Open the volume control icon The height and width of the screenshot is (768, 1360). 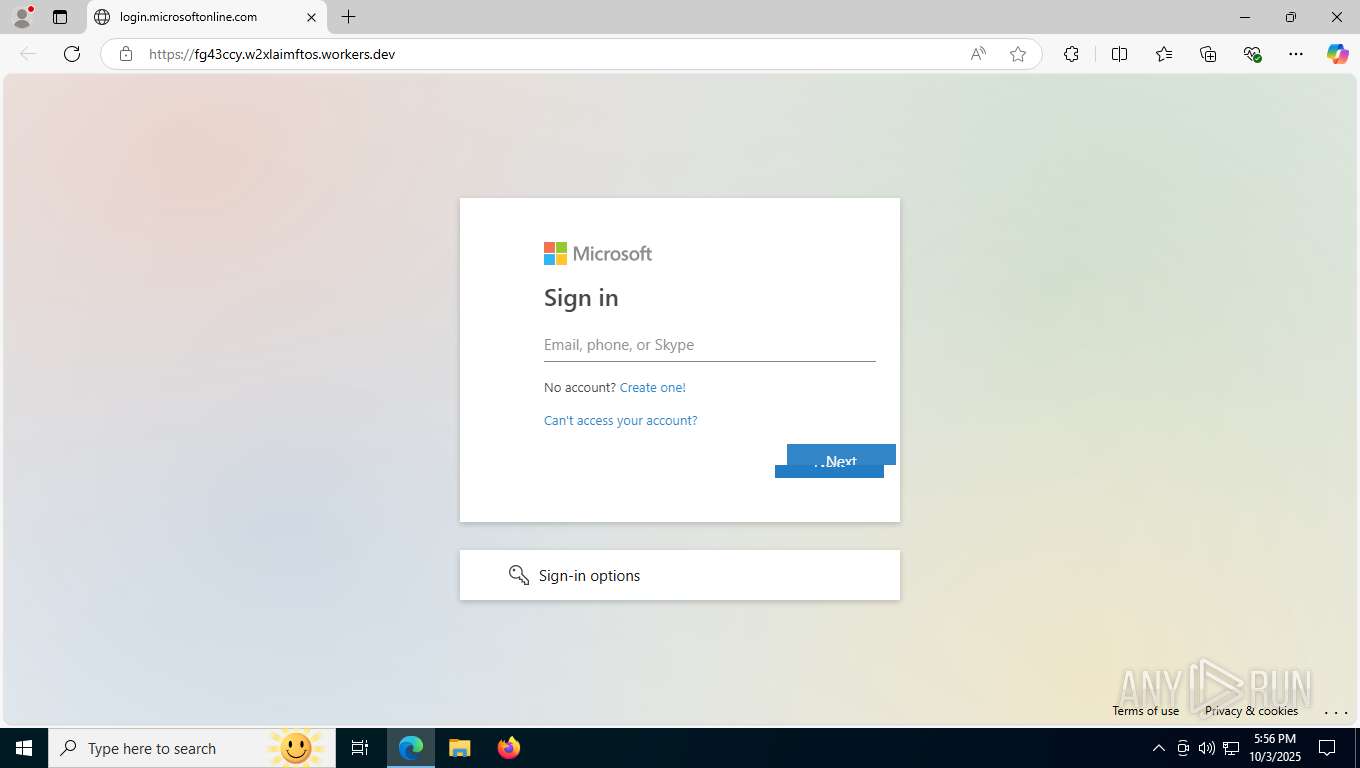click(1207, 748)
